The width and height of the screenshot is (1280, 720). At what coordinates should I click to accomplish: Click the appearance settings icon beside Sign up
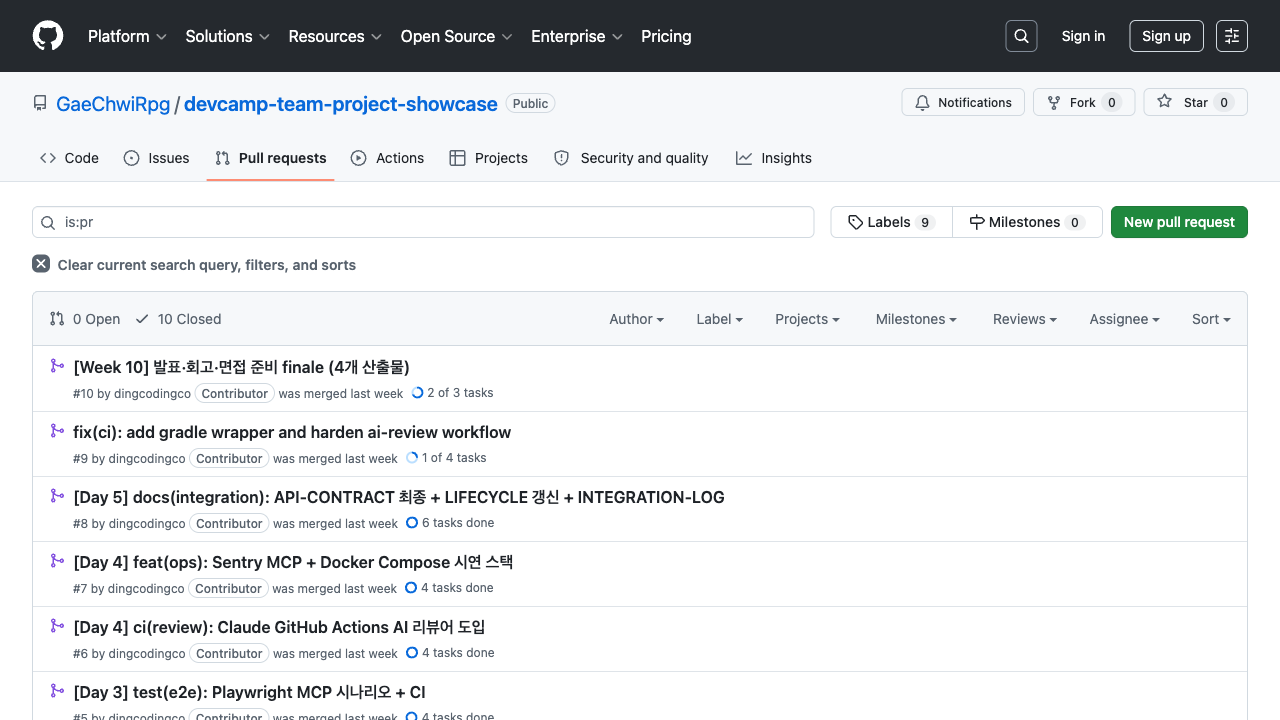coord(1232,36)
